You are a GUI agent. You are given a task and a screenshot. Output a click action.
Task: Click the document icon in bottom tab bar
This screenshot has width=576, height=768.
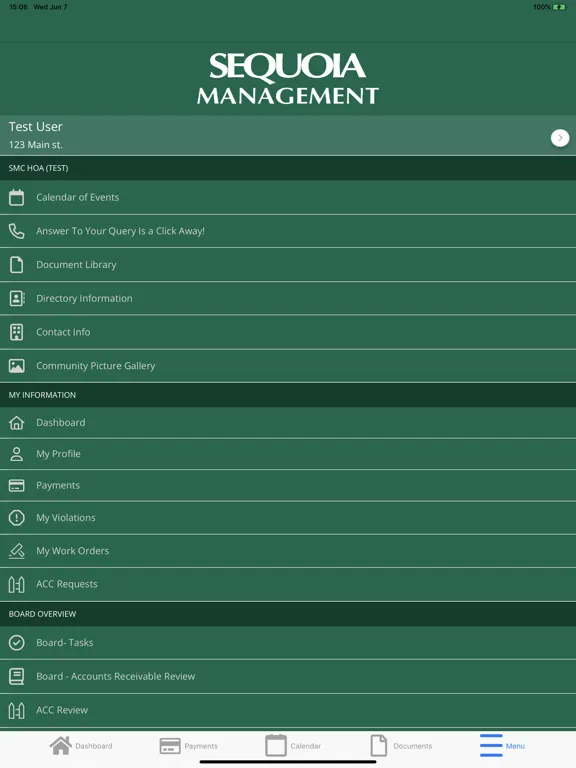(x=379, y=745)
